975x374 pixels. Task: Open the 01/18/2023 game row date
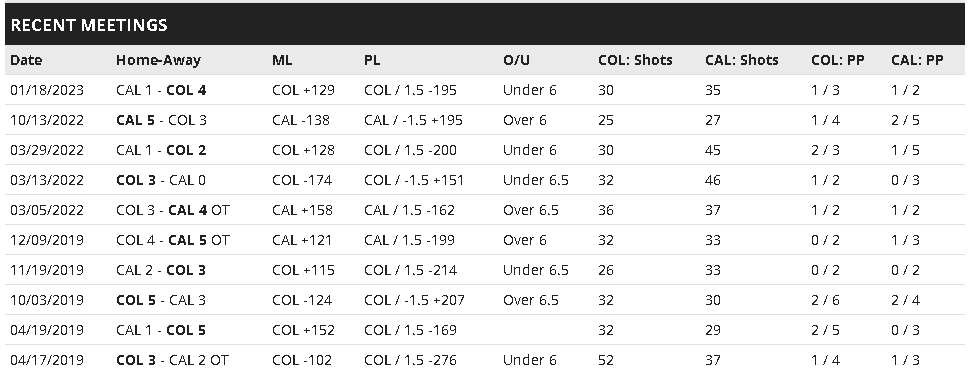click(x=47, y=90)
